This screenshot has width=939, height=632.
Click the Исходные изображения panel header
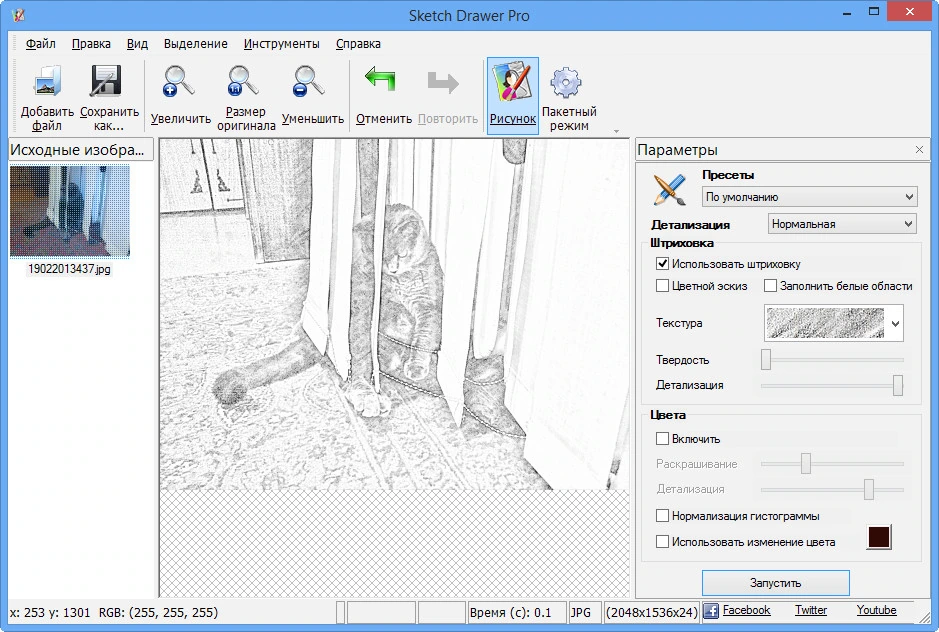pos(81,150)
